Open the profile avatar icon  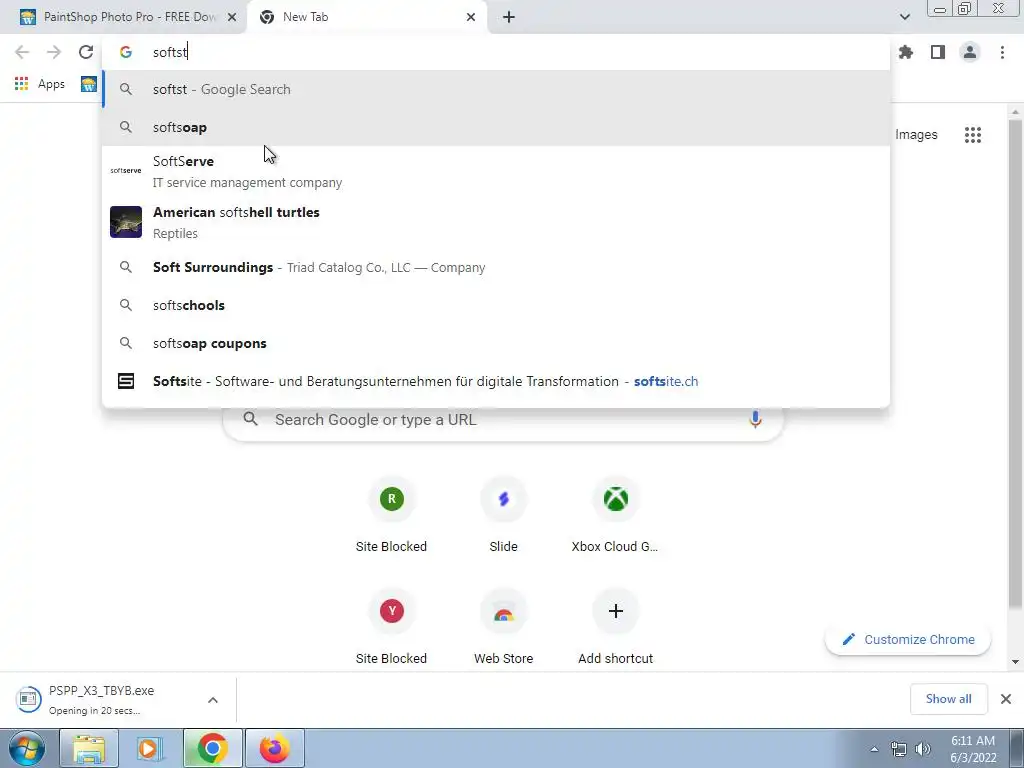[x=970, y=52]
